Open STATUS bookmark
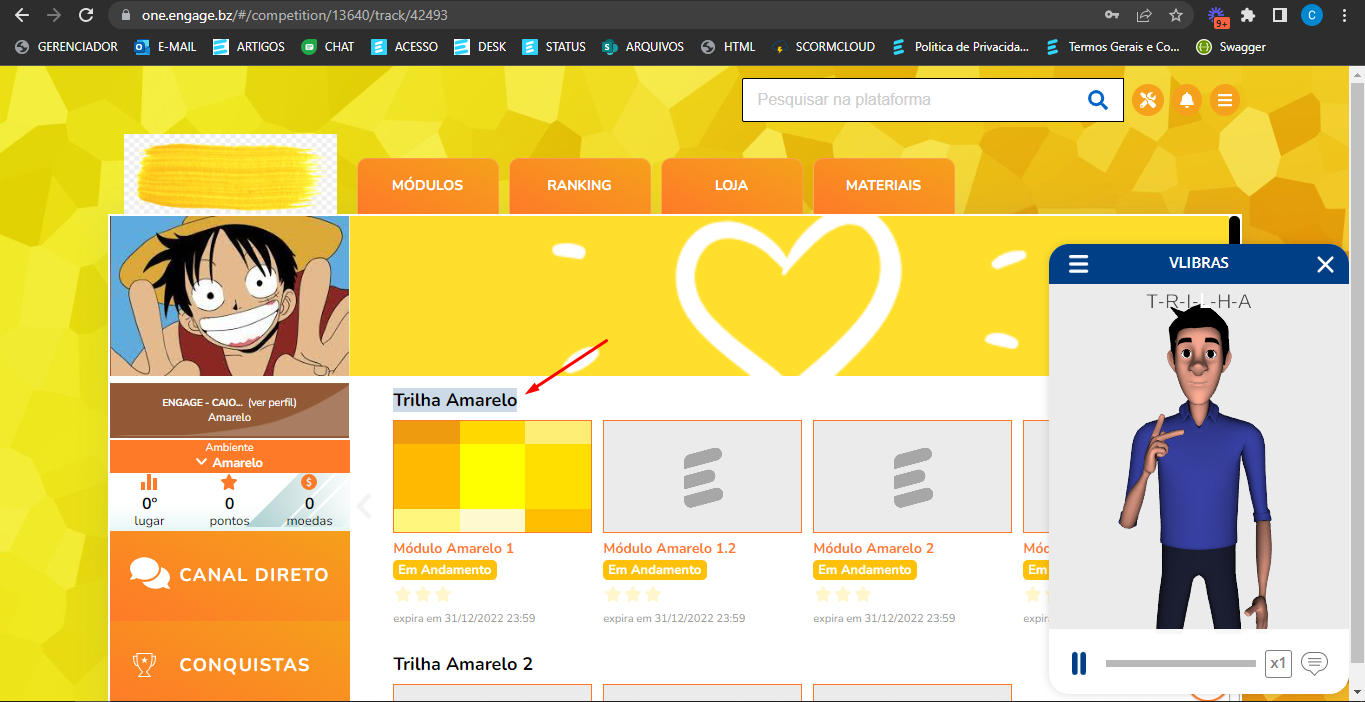 pos(554,47)
